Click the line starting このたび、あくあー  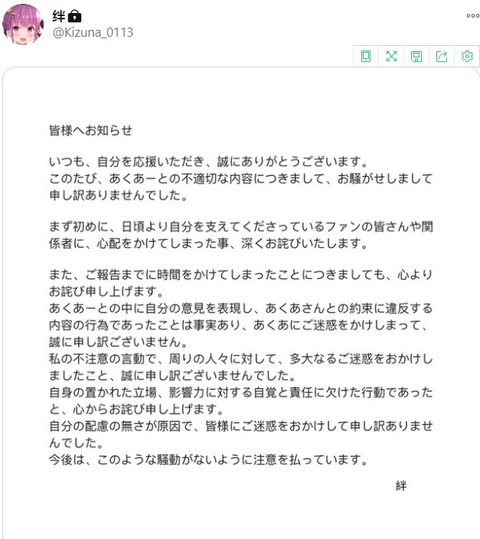click(x=241, y=178)
